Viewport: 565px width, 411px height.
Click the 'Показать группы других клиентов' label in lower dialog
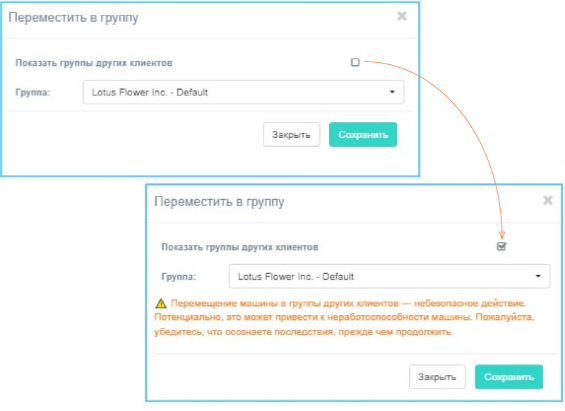coord(240,247)
